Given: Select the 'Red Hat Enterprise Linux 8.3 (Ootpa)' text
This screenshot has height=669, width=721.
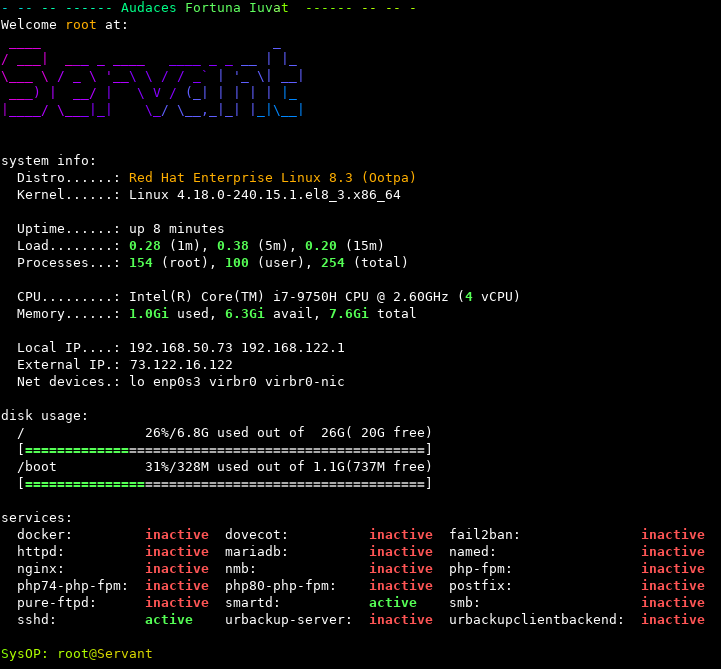Looking at the screenshot, I should coord(272,178).
